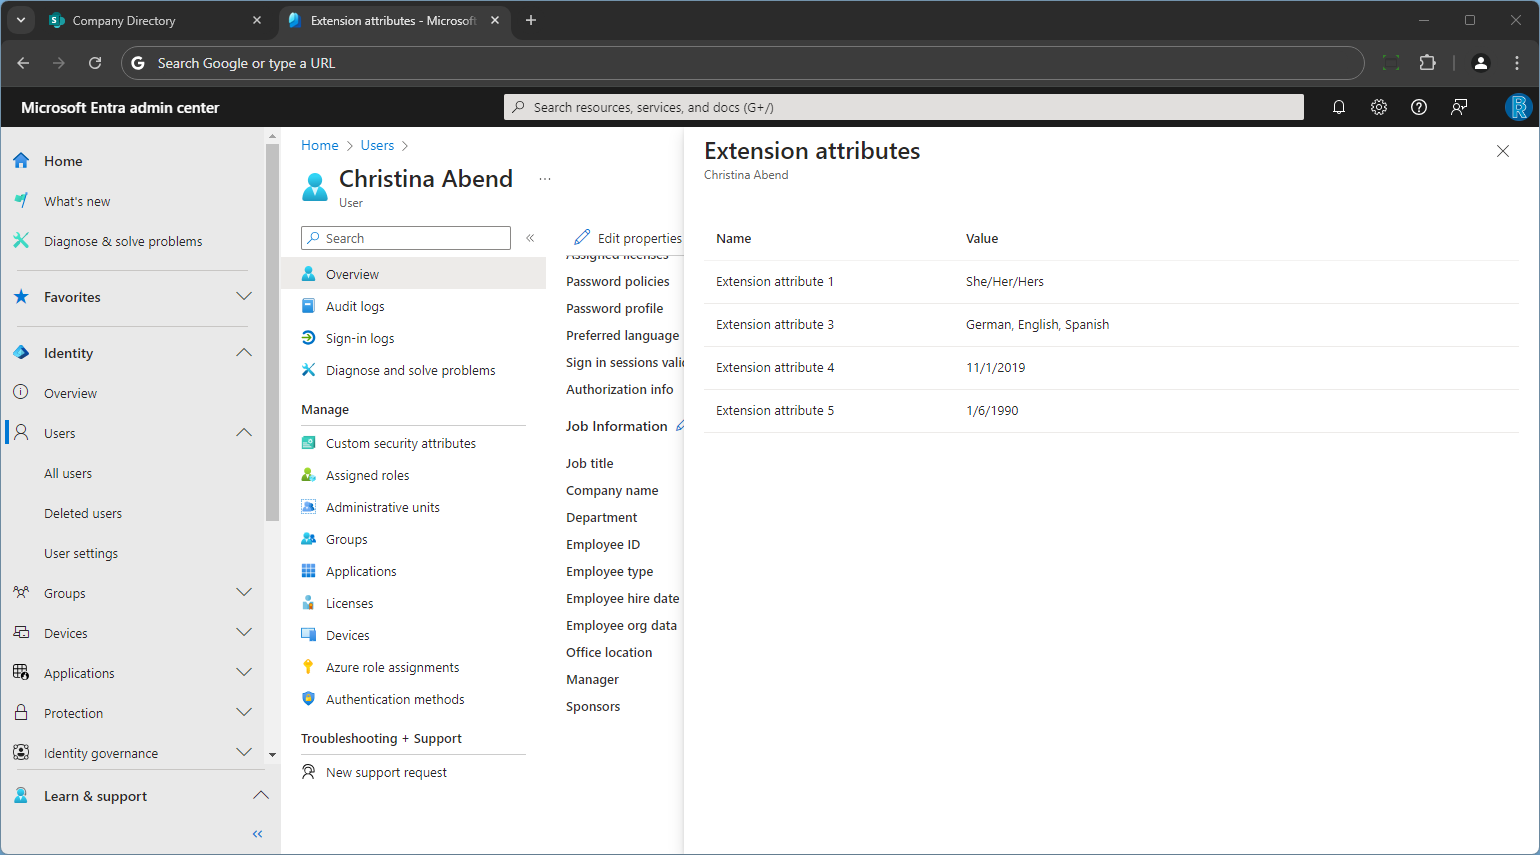
Task: Click the feedback icon in header
Action: (x=1459, y=107)
